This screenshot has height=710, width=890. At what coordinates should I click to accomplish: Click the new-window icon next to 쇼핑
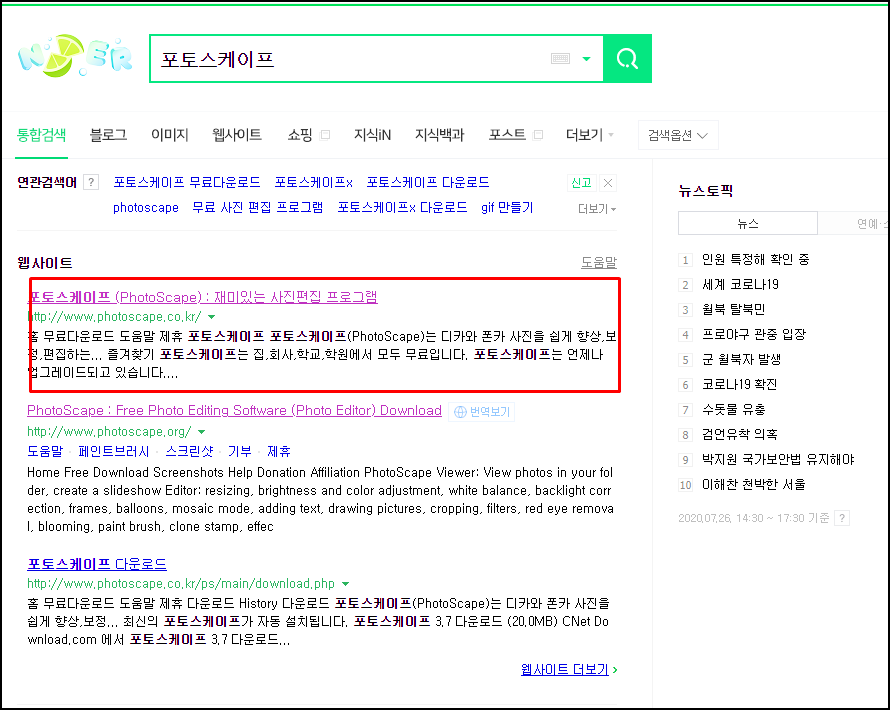(x=325, y=135)
